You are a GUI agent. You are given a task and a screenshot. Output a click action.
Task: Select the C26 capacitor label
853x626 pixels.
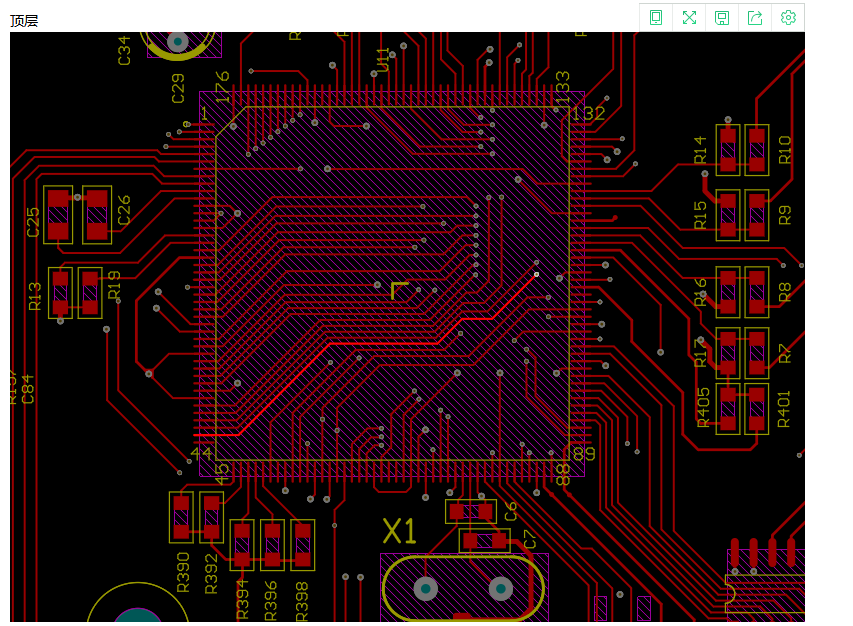(124, 210)
